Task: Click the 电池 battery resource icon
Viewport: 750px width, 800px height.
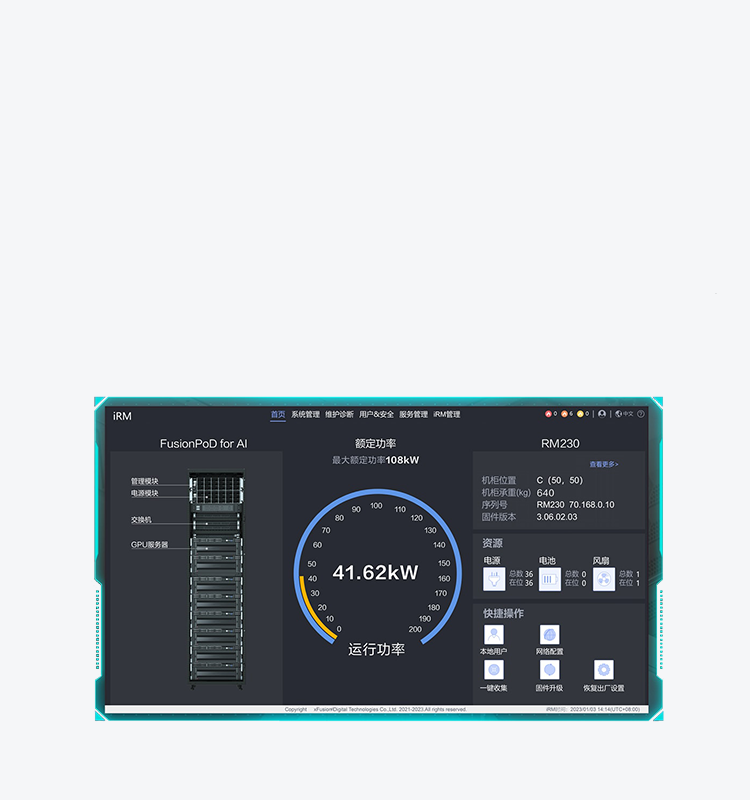Action: tap(549, 579)
